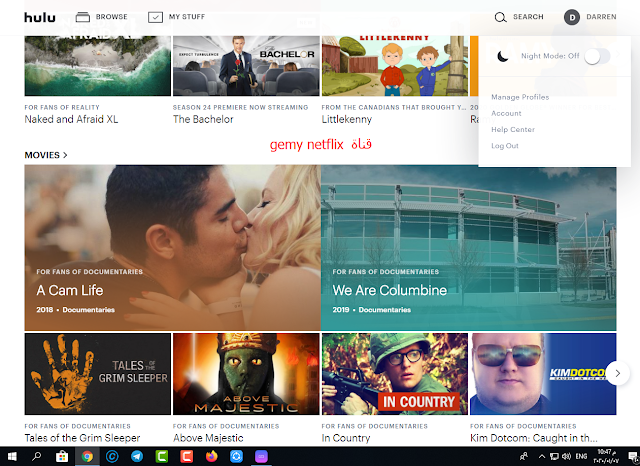The height and width of the screenshot is (466, 640).
Task: Open the Windows Start menu
Action: (12, 456)
